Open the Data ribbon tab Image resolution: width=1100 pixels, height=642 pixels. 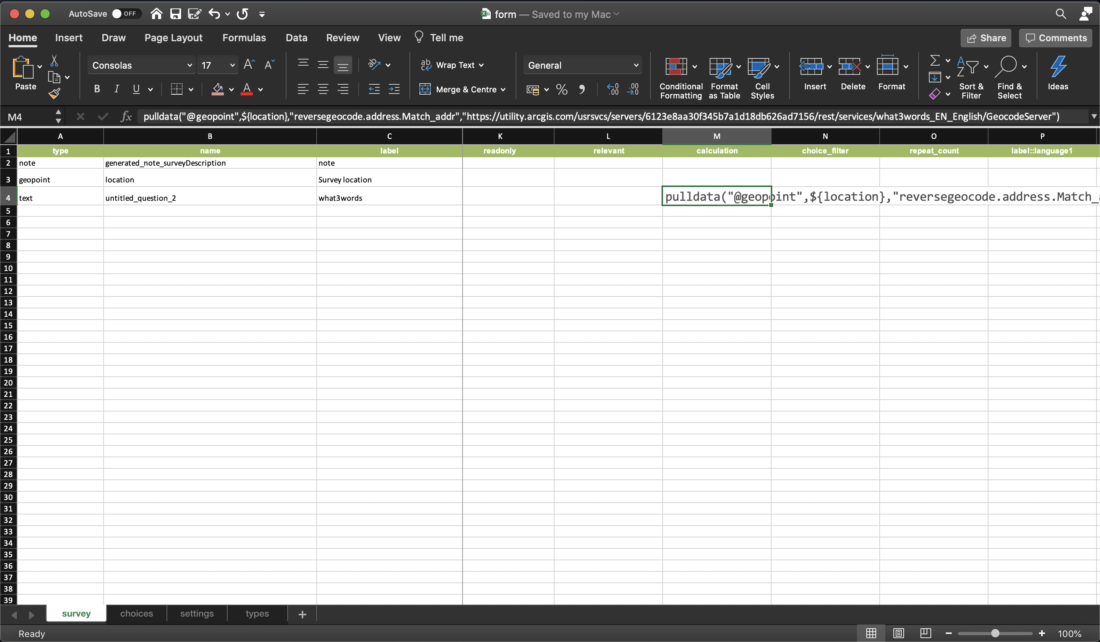pos(296,38)
